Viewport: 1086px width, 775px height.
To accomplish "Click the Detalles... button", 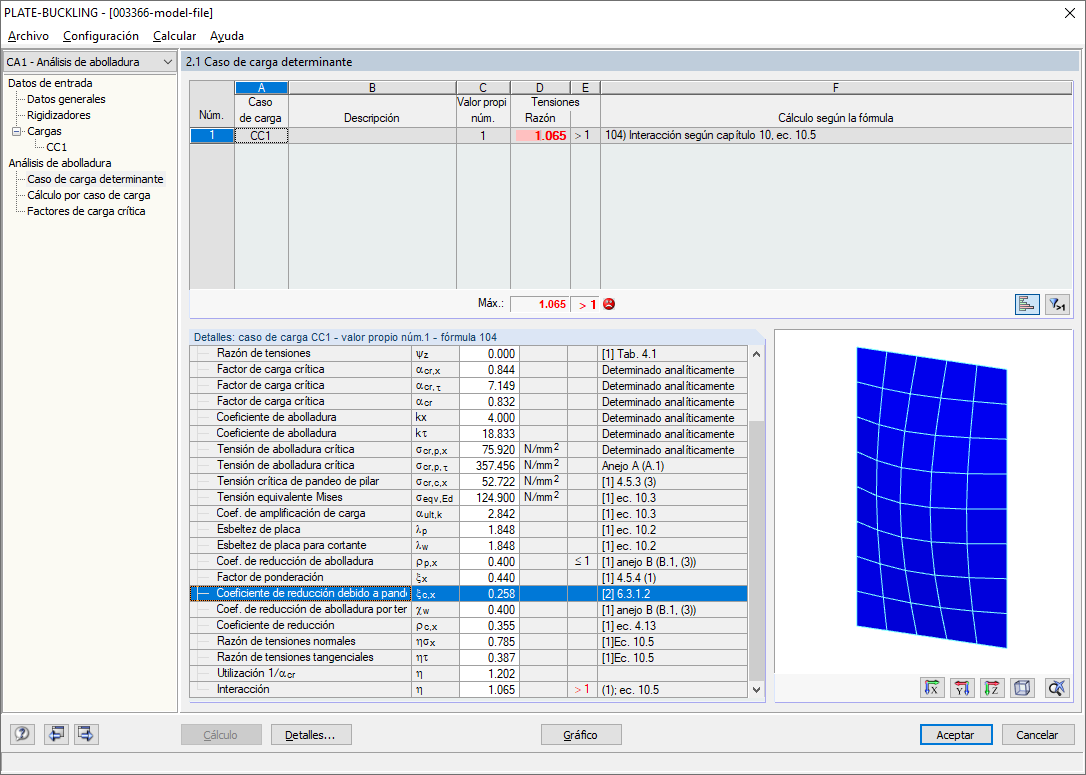I will [311, 735].
